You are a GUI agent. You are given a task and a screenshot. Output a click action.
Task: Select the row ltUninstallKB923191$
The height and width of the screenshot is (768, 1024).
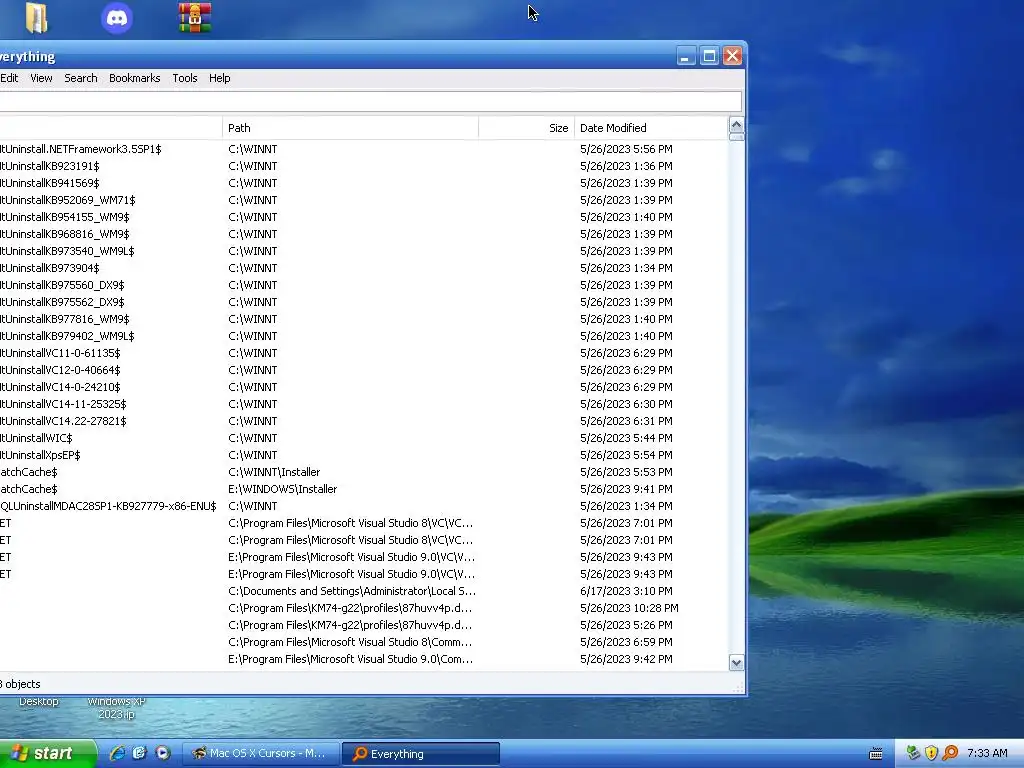364,166
